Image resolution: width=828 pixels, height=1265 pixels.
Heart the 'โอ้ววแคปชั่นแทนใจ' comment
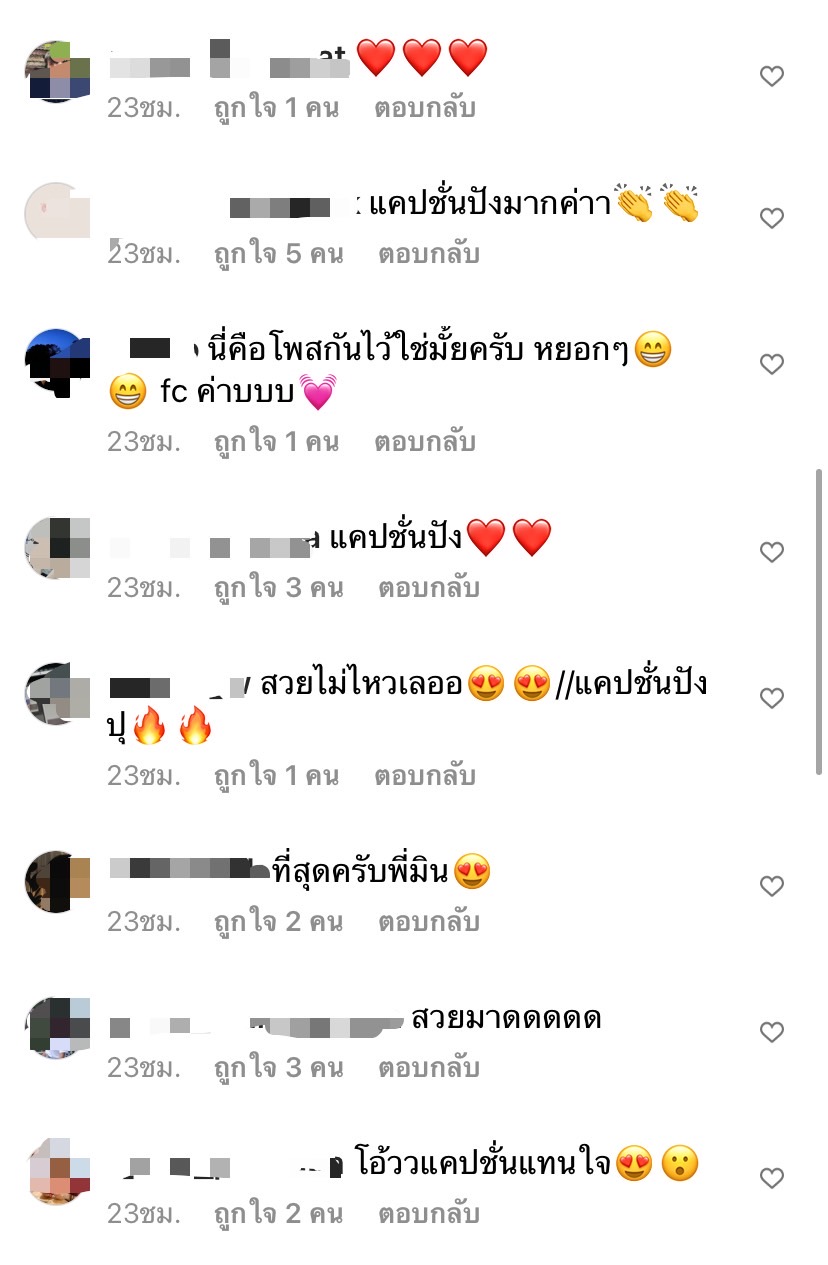pyautogui.click(x=772, y=1178)
